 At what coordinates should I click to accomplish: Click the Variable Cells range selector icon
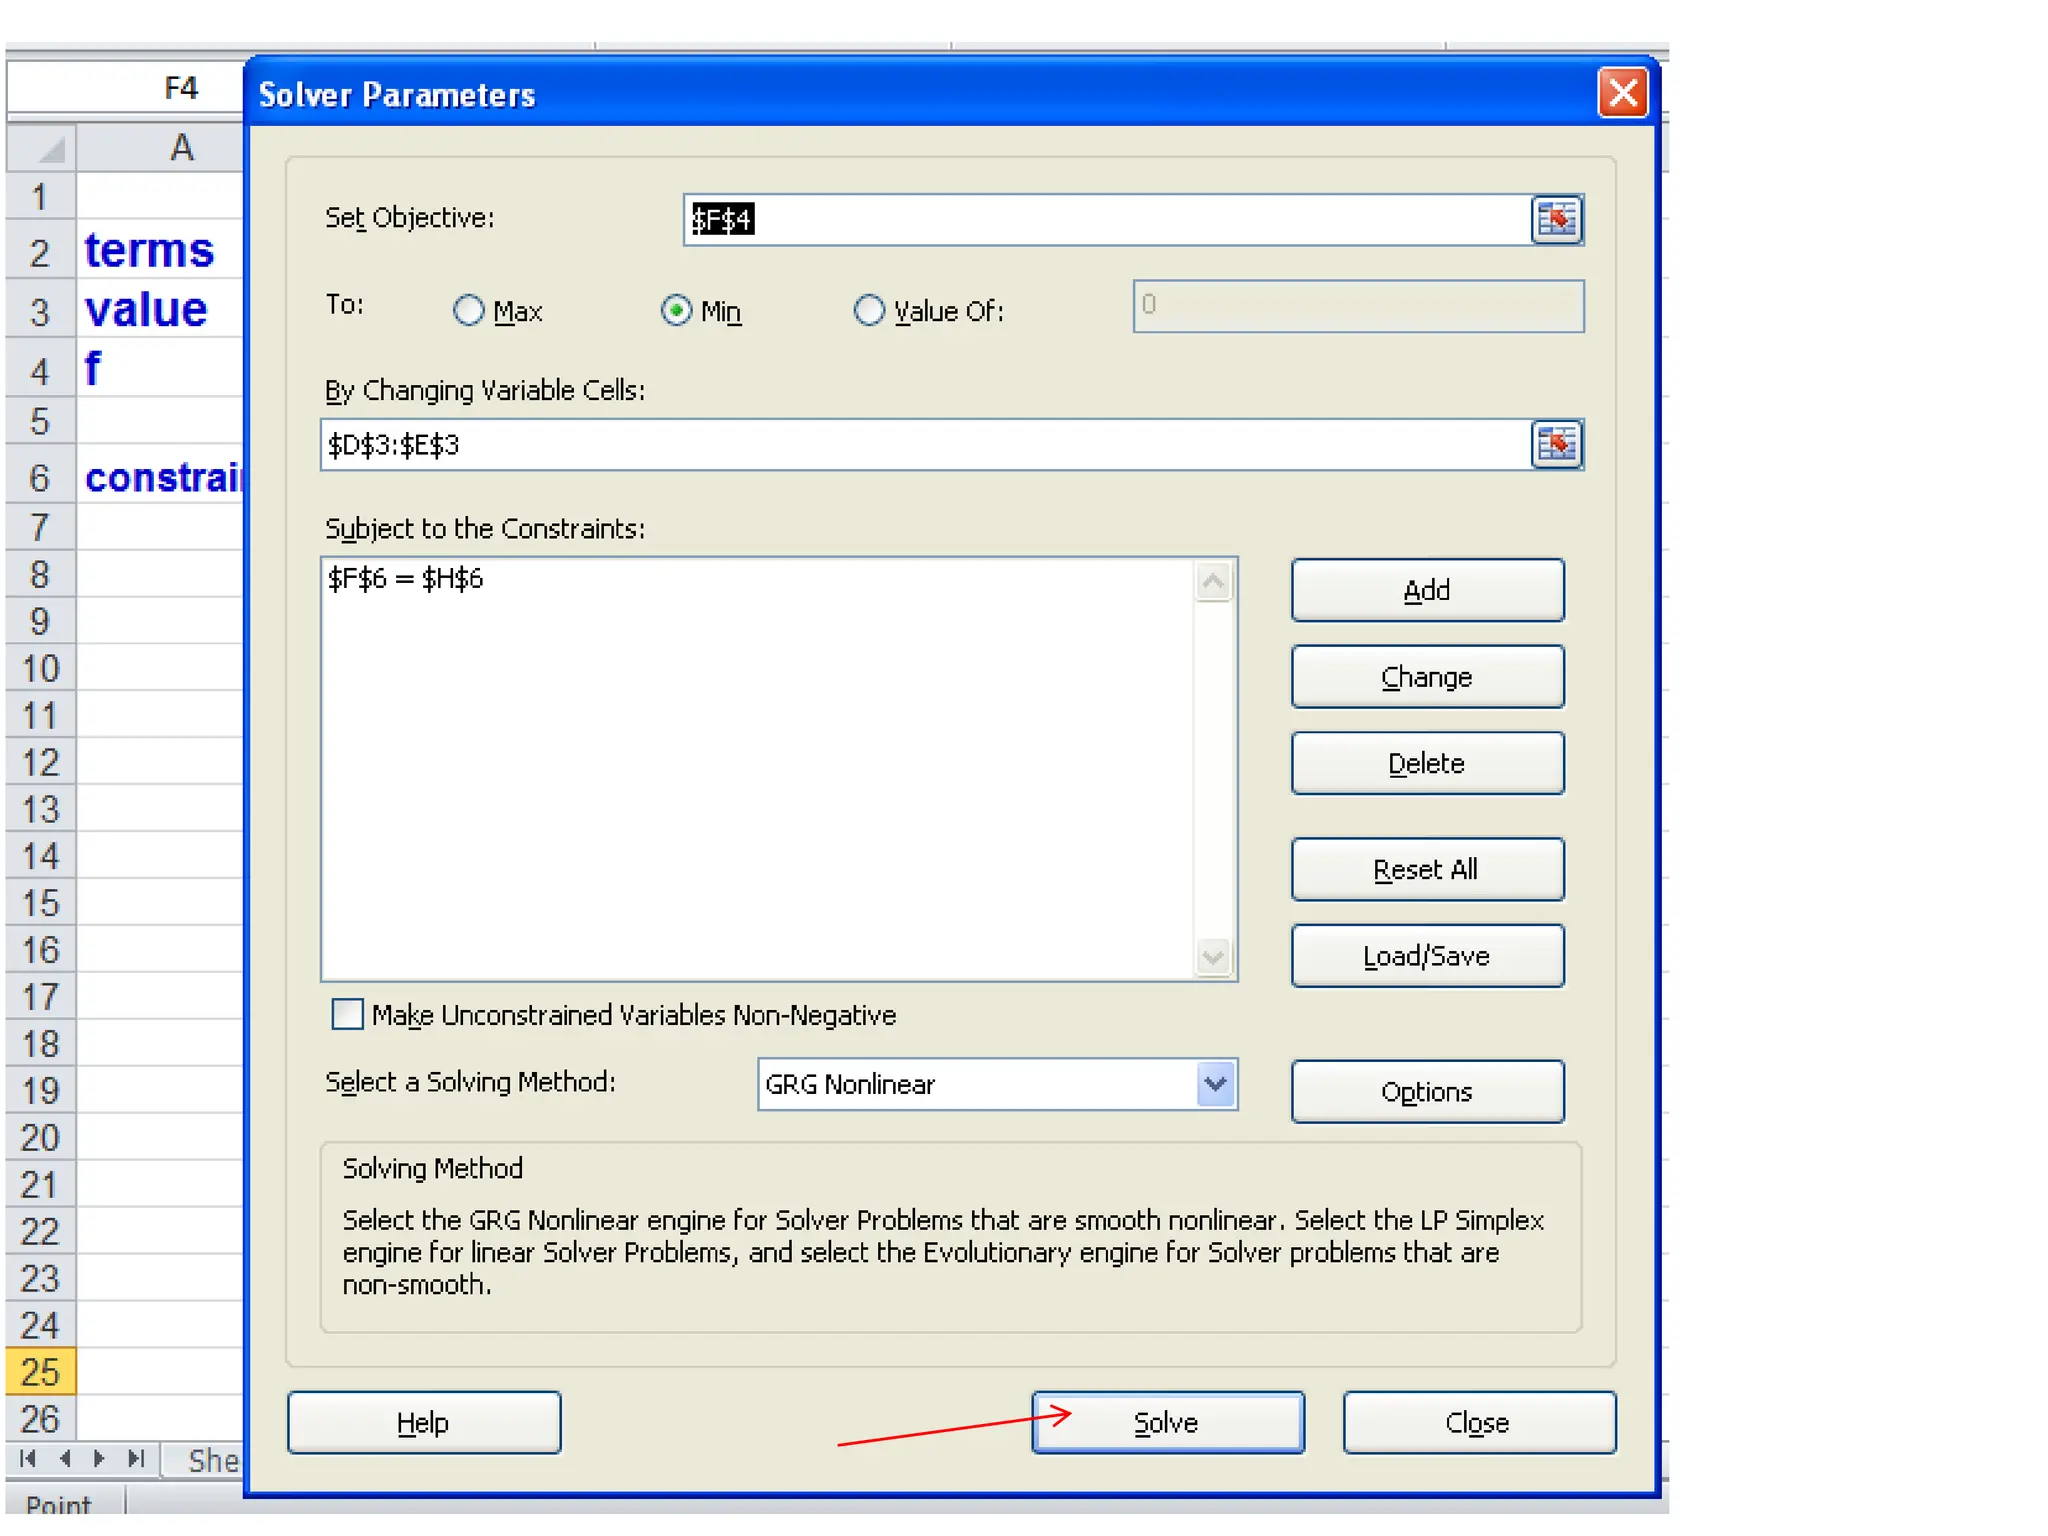point(1556,444)
